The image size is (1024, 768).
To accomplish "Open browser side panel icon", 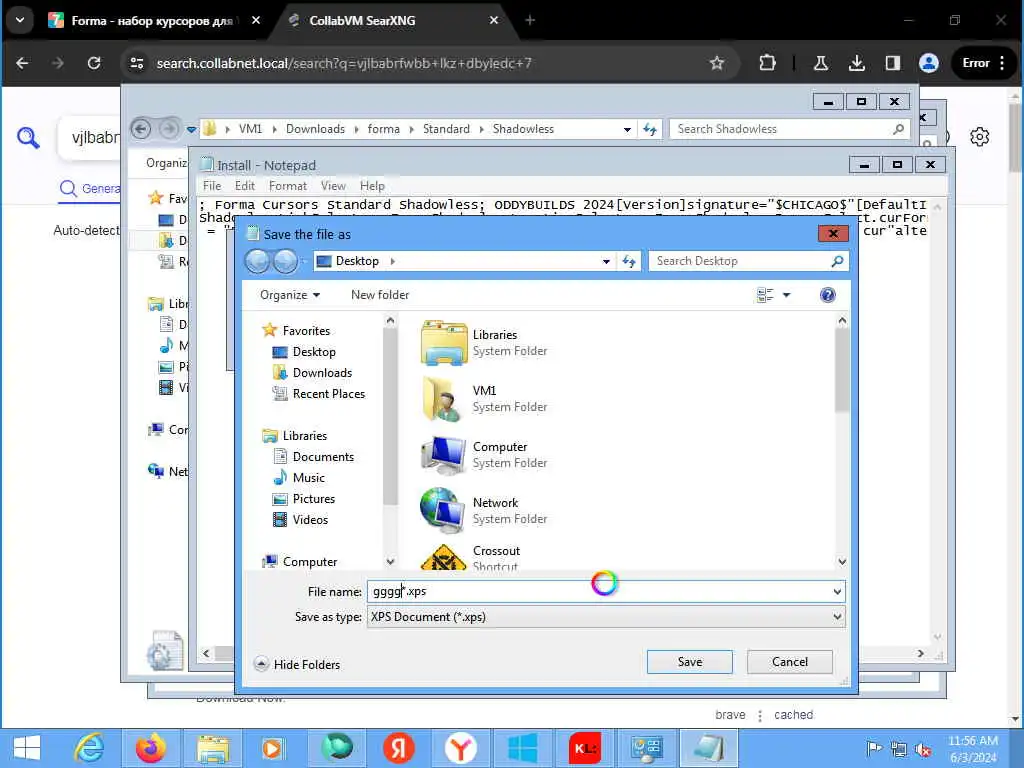I will point(893,63).
